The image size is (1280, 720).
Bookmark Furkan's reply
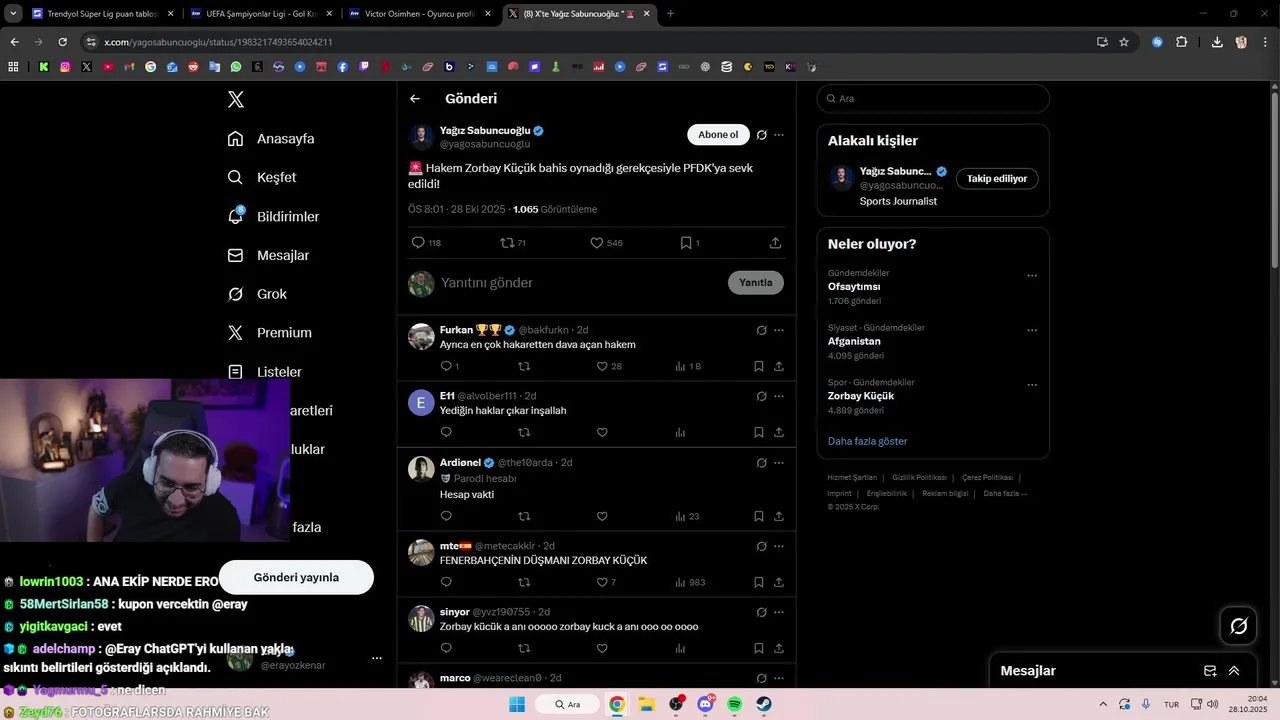point(759,366)
